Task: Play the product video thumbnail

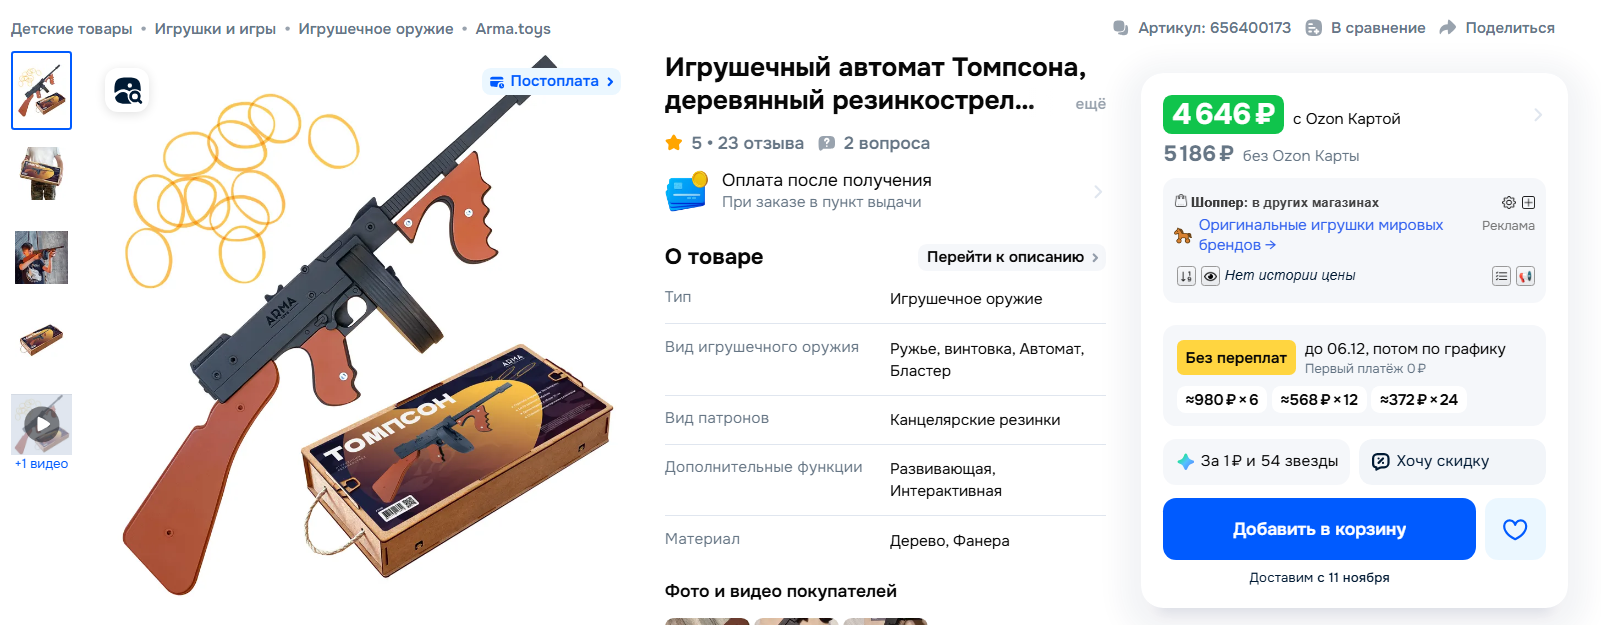Action: point(41,424)
